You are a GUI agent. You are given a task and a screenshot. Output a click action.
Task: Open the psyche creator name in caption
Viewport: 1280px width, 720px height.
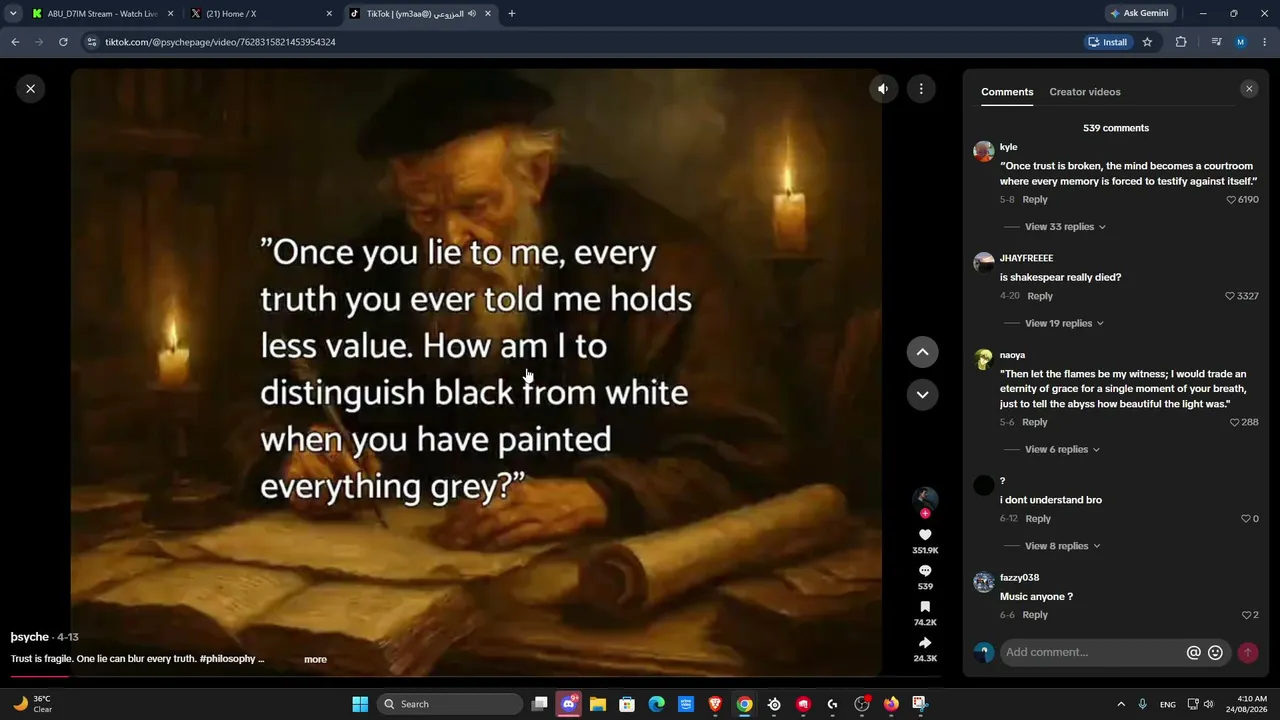pos(30,637)
